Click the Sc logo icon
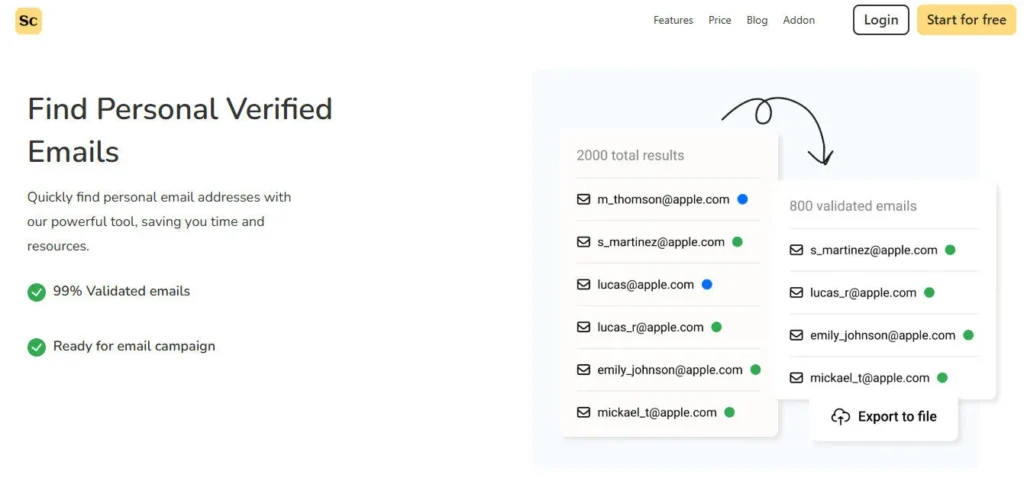The image size is (1024, 478). point(29,21)
